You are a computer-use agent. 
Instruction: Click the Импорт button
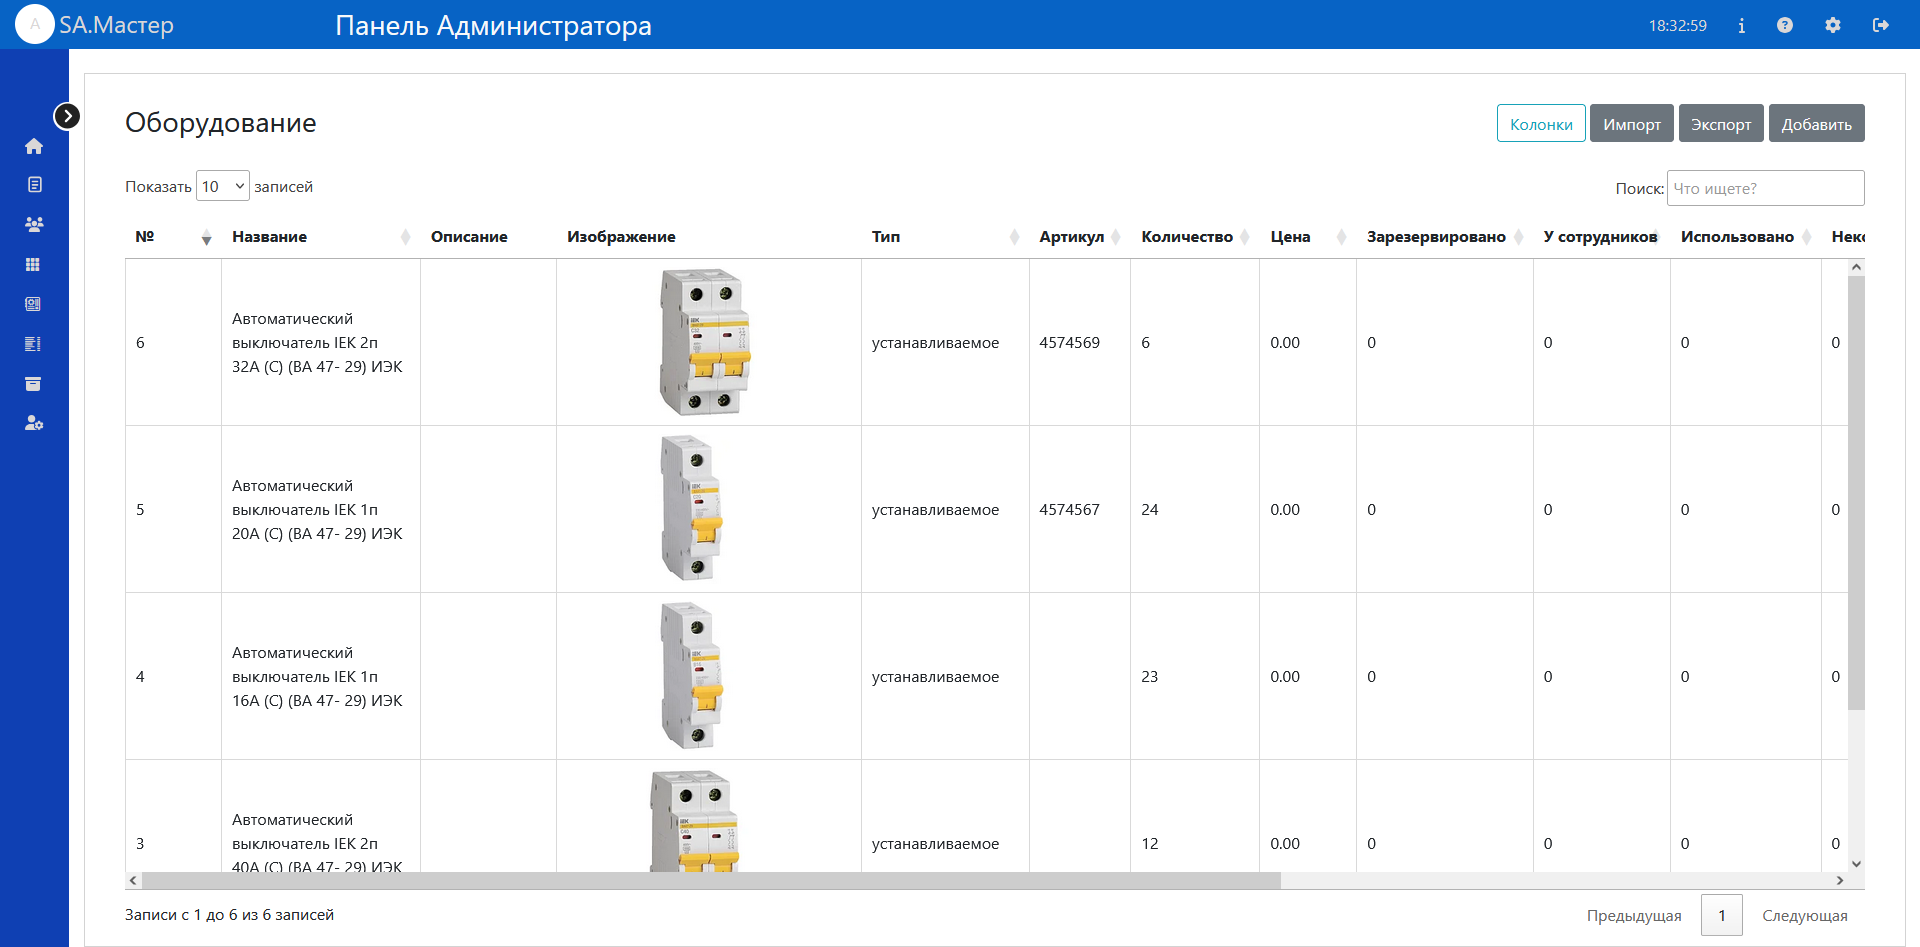pos(1631,124)
